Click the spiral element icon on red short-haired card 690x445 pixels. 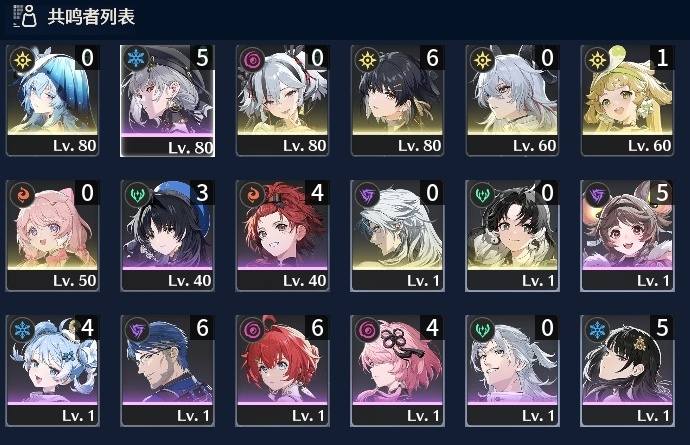click(252, 329)
